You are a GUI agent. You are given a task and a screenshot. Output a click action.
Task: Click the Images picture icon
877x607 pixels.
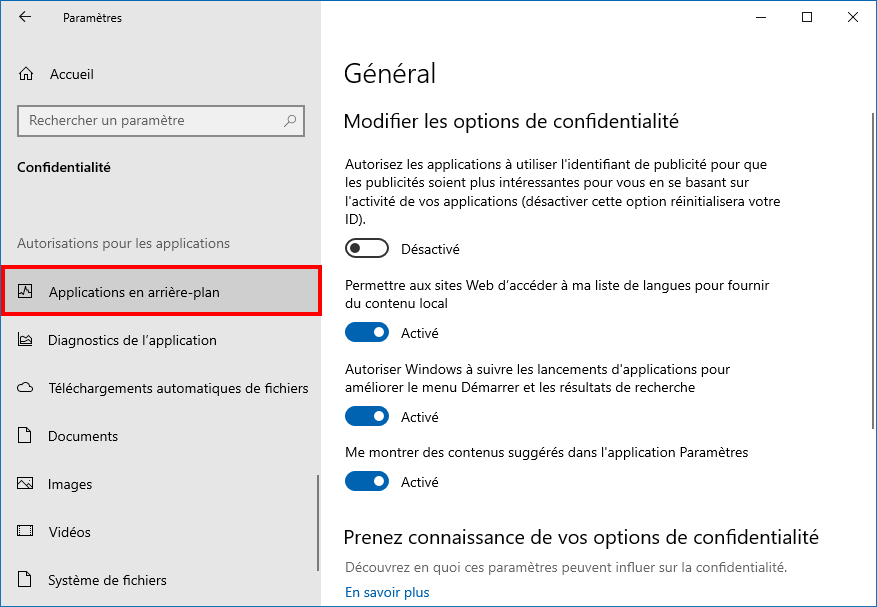coord(25,483)
